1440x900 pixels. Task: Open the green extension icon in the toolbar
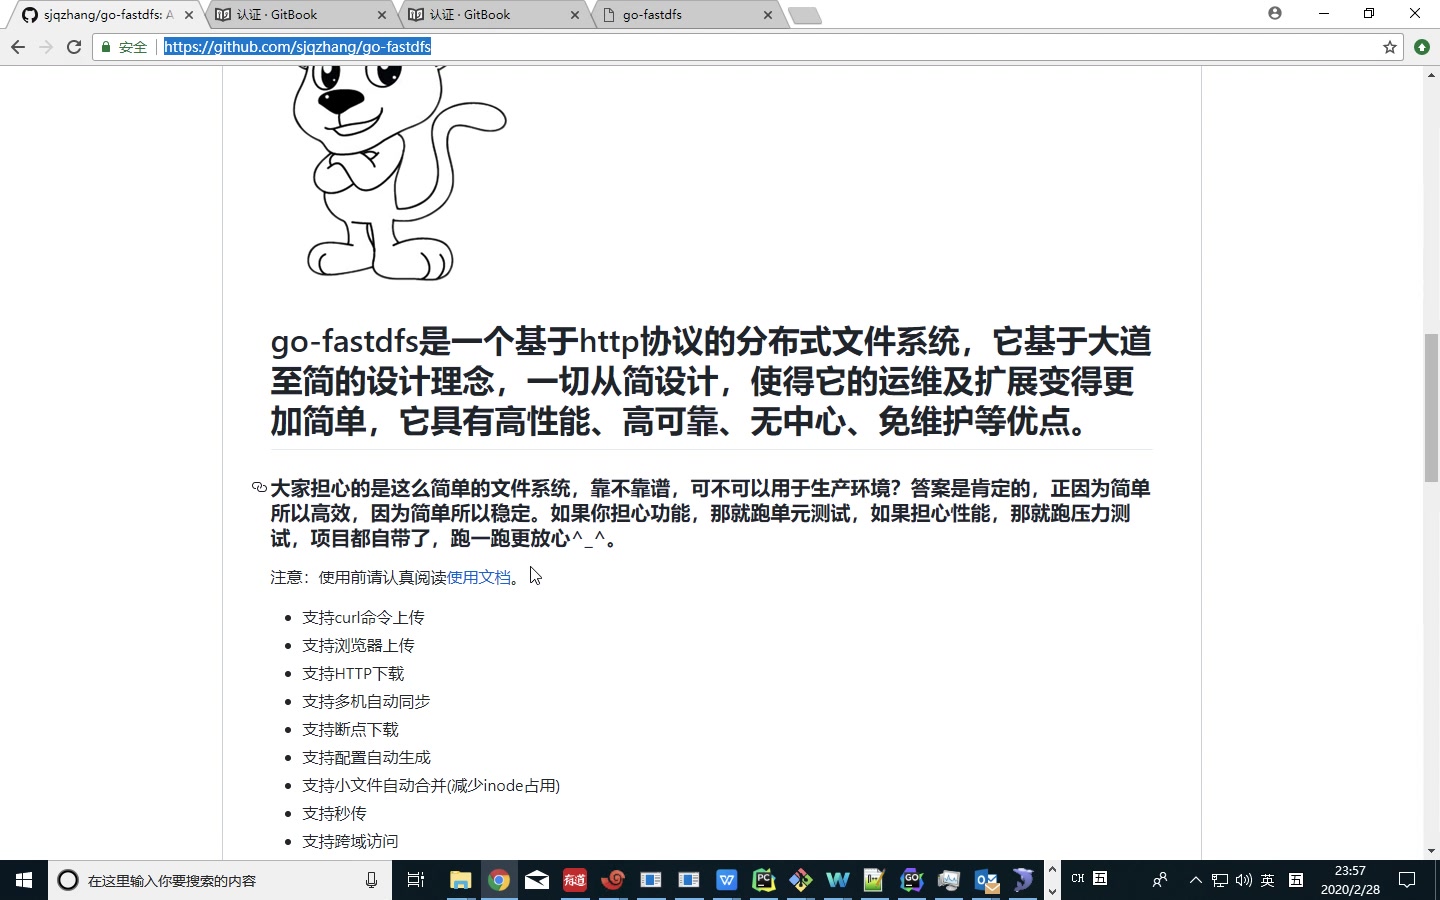tap(1422, 47)
